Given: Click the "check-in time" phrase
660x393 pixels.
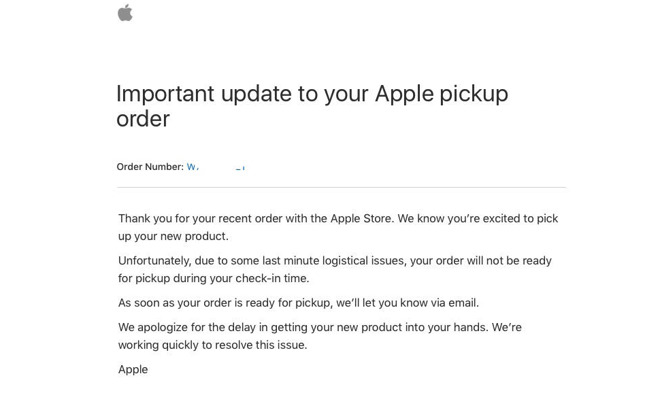Looking at the screenshot, I should point(271,279).
